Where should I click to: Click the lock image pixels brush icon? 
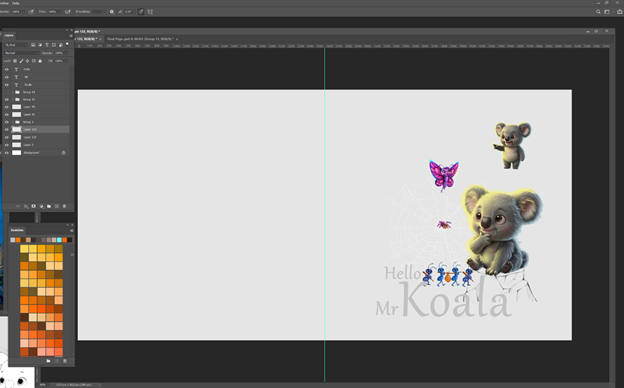tap(21, 61)
